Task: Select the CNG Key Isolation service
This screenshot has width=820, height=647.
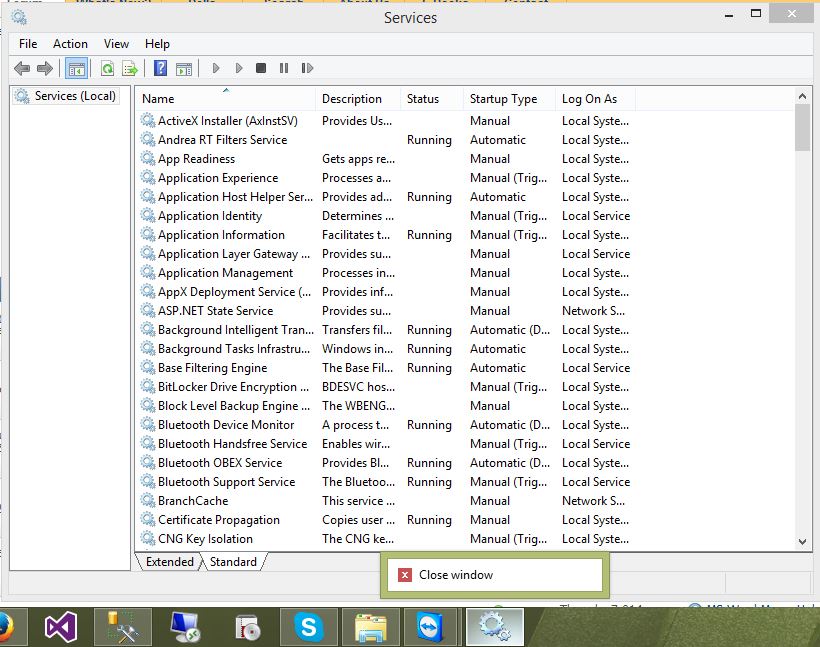Action: tap(385, 539)
